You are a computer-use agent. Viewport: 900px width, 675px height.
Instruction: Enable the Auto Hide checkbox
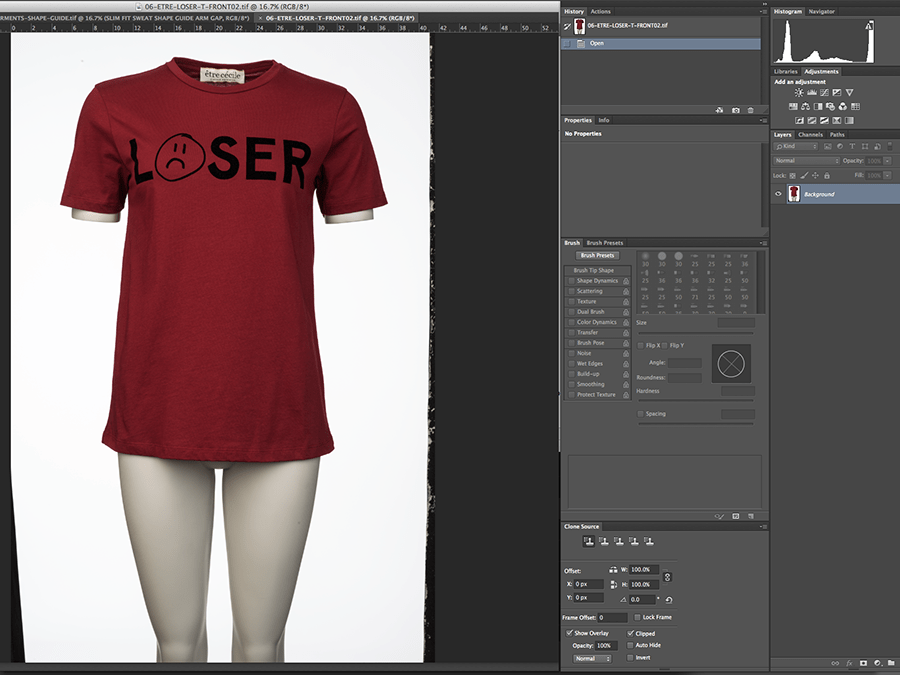pos(630,645)
